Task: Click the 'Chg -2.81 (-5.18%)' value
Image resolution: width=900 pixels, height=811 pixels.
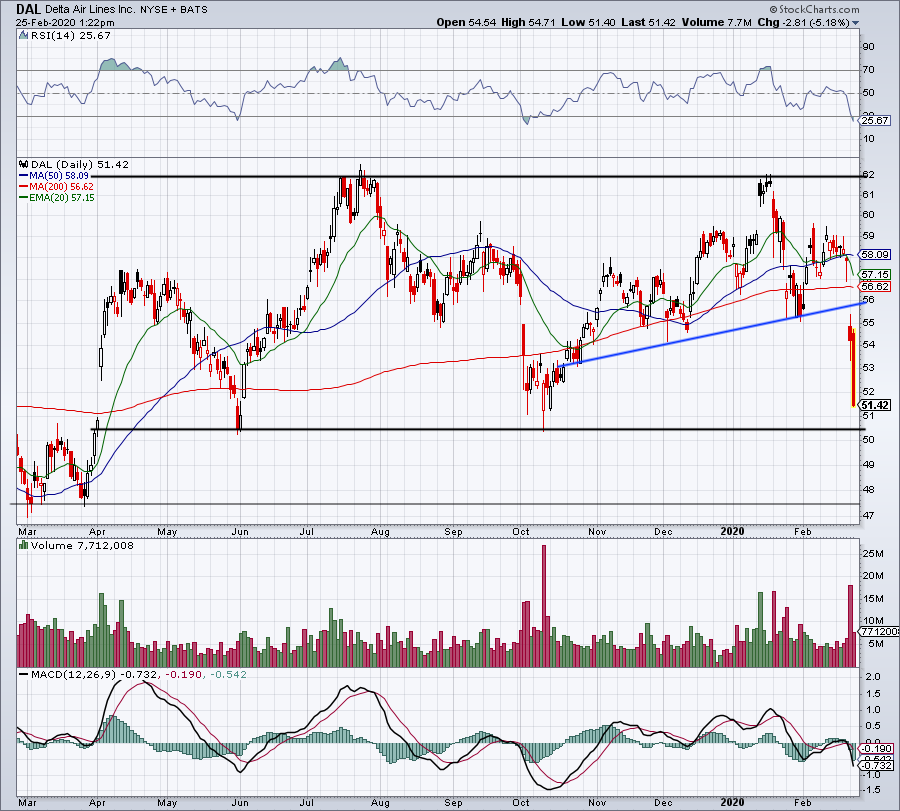Action: (803, 22)
